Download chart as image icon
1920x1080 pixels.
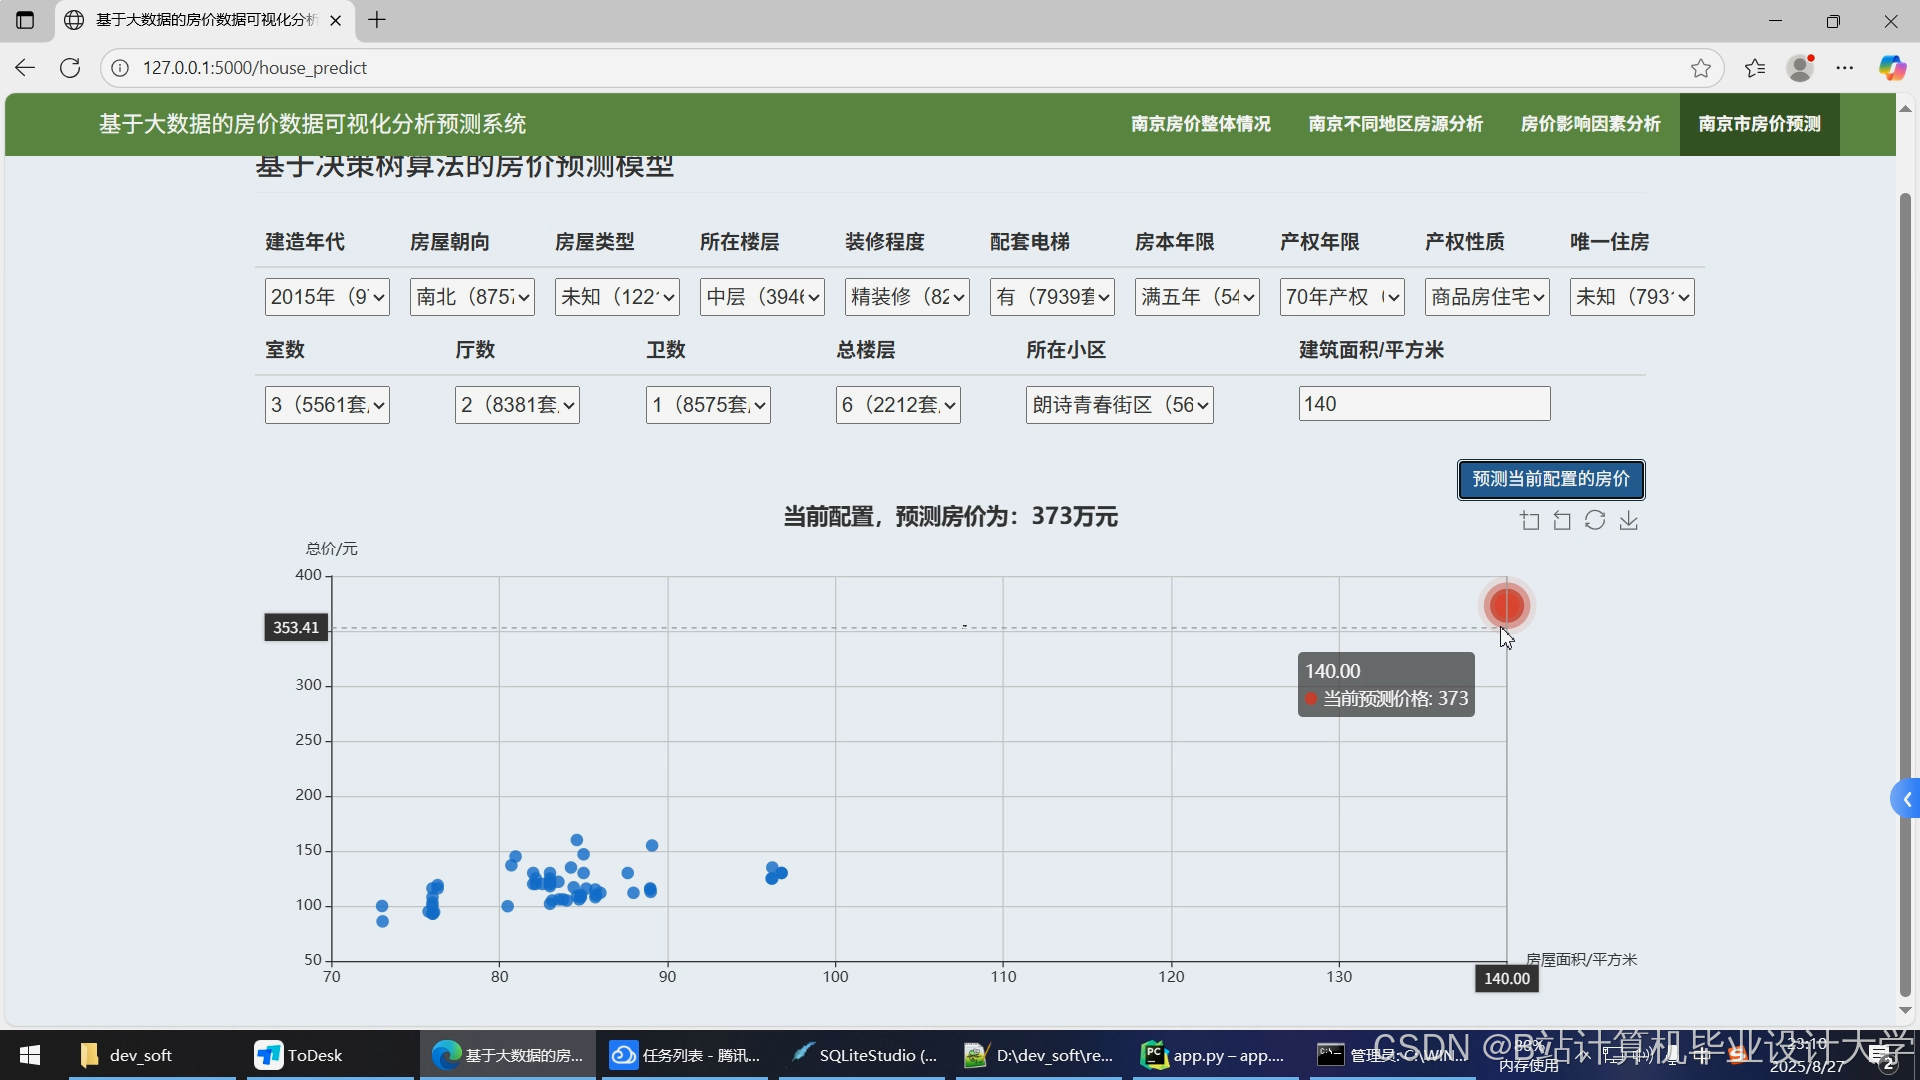click(x=1629, y=520)
